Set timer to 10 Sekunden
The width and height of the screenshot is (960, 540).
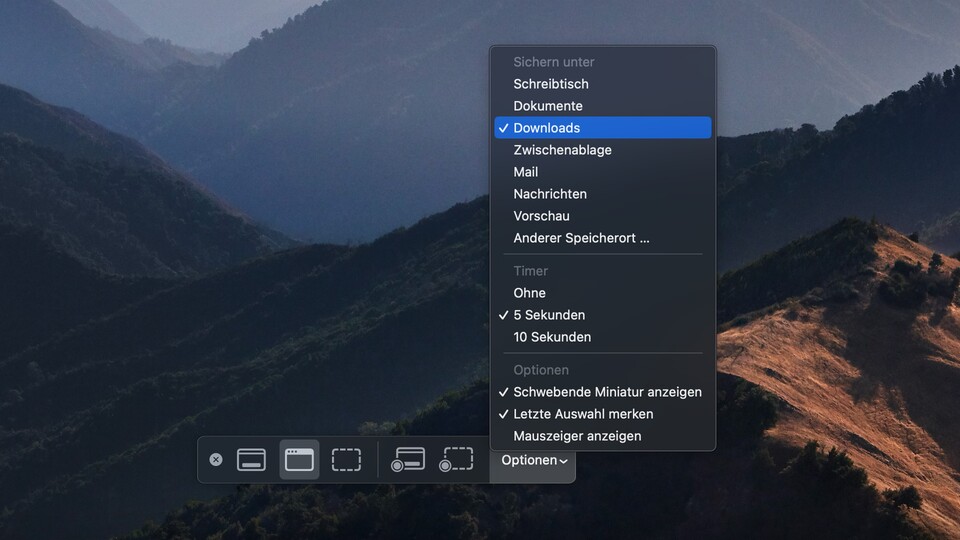click(x=603, y=337)
